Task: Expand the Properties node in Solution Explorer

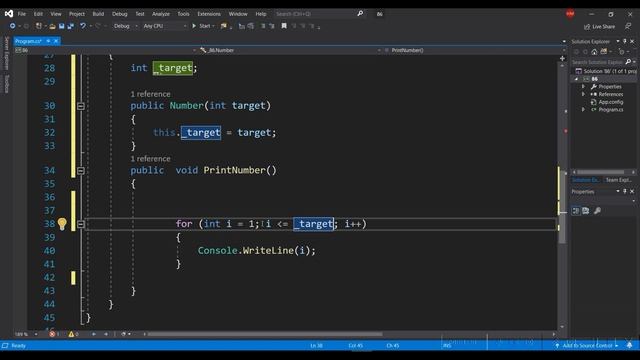Action: coord(583,87)
